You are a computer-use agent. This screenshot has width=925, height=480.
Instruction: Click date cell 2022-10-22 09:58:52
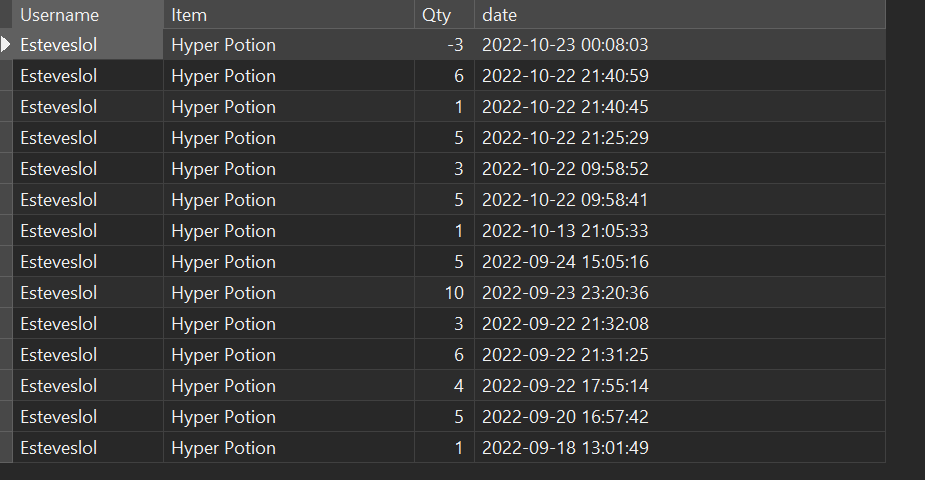coord(680,169)
